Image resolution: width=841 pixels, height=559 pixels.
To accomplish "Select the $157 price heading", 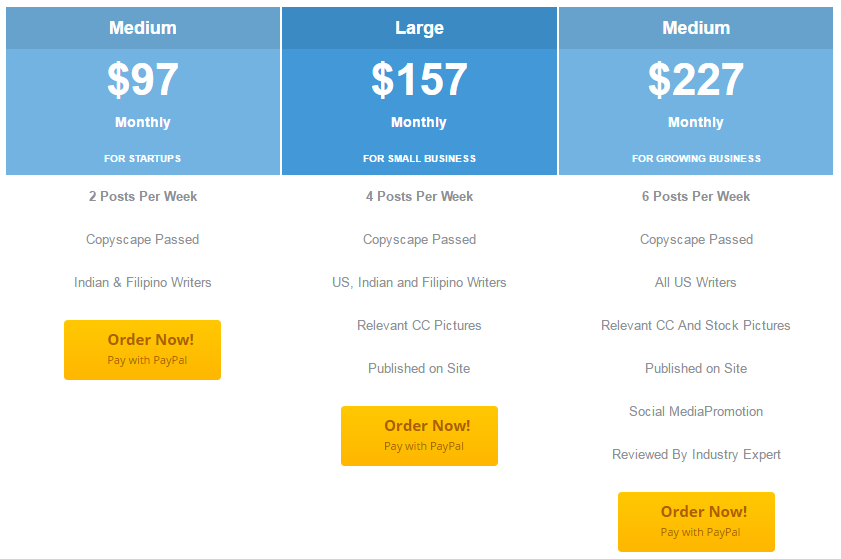I will click(x=419, y=79).
